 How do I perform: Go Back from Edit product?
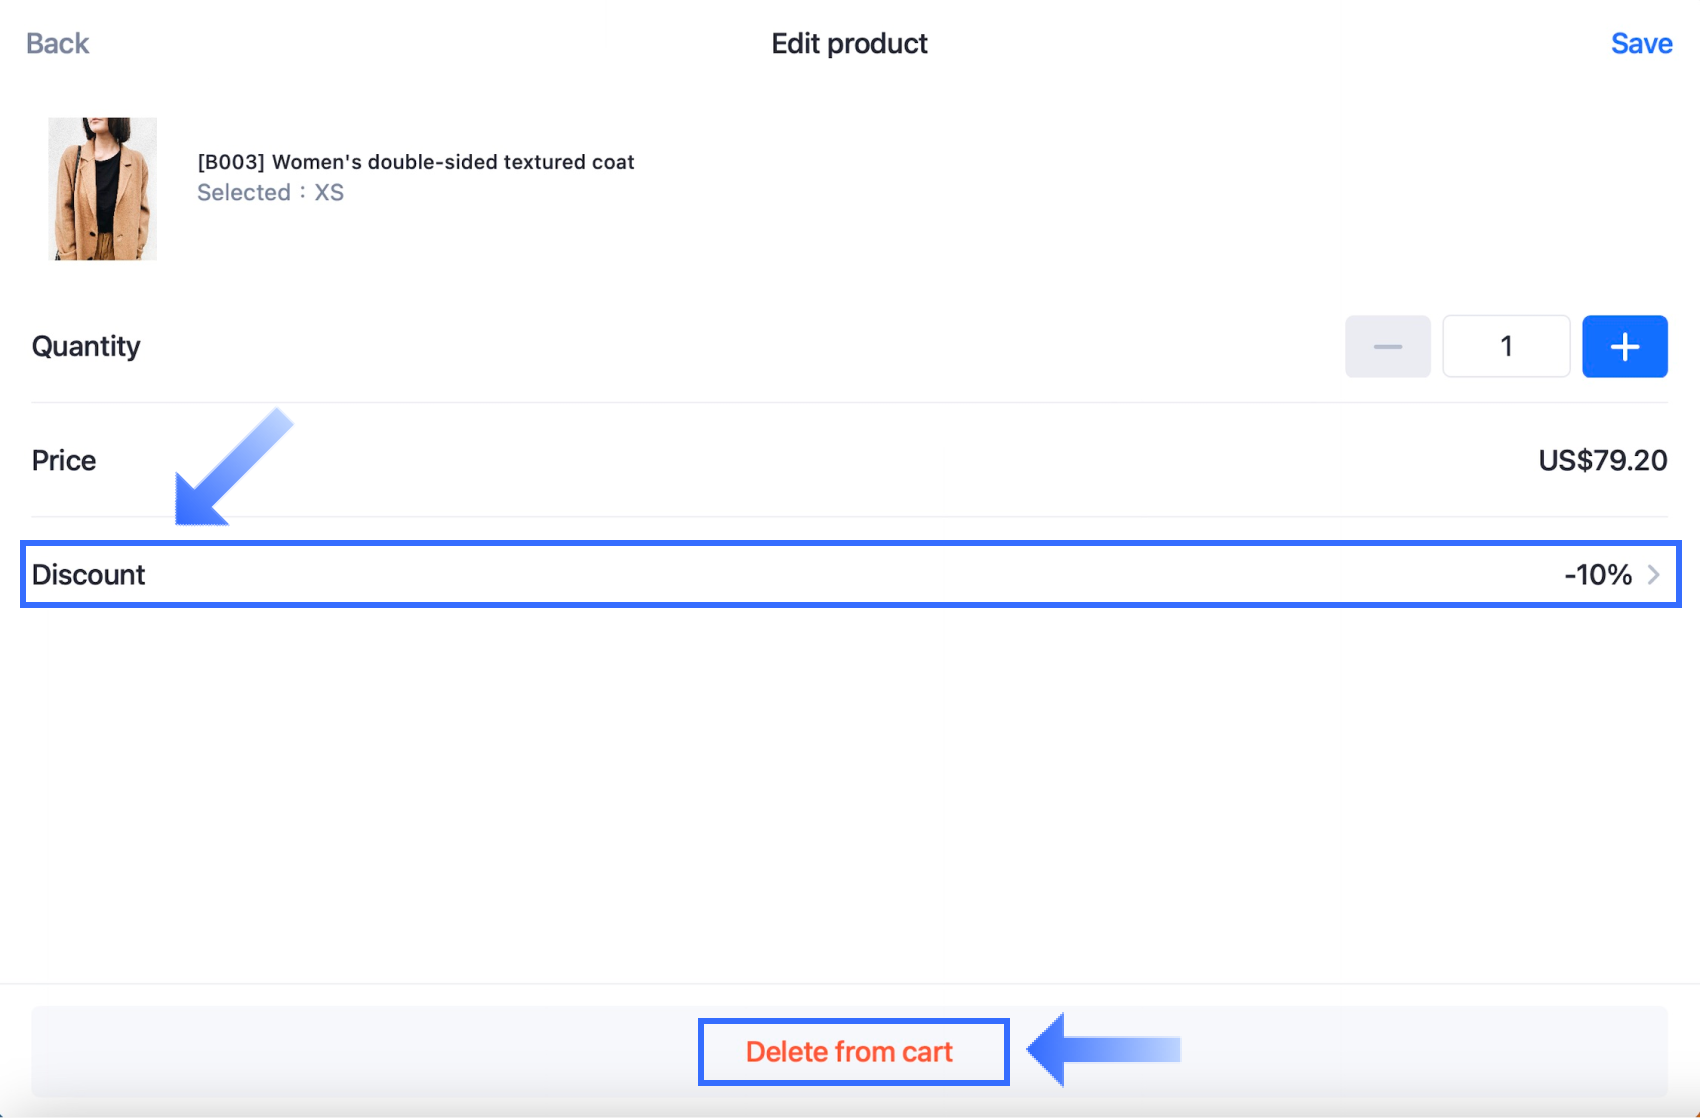click(x=57, y=43)
